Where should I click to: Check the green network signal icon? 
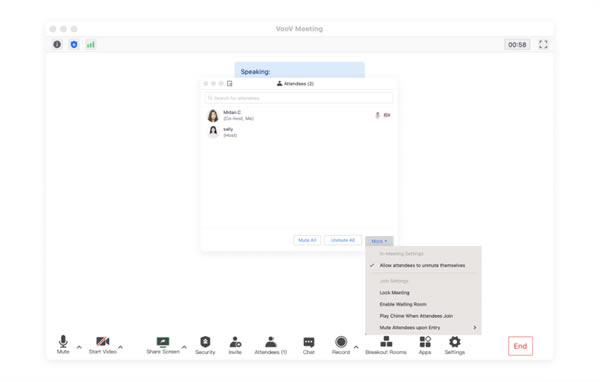tap(91, 44)
